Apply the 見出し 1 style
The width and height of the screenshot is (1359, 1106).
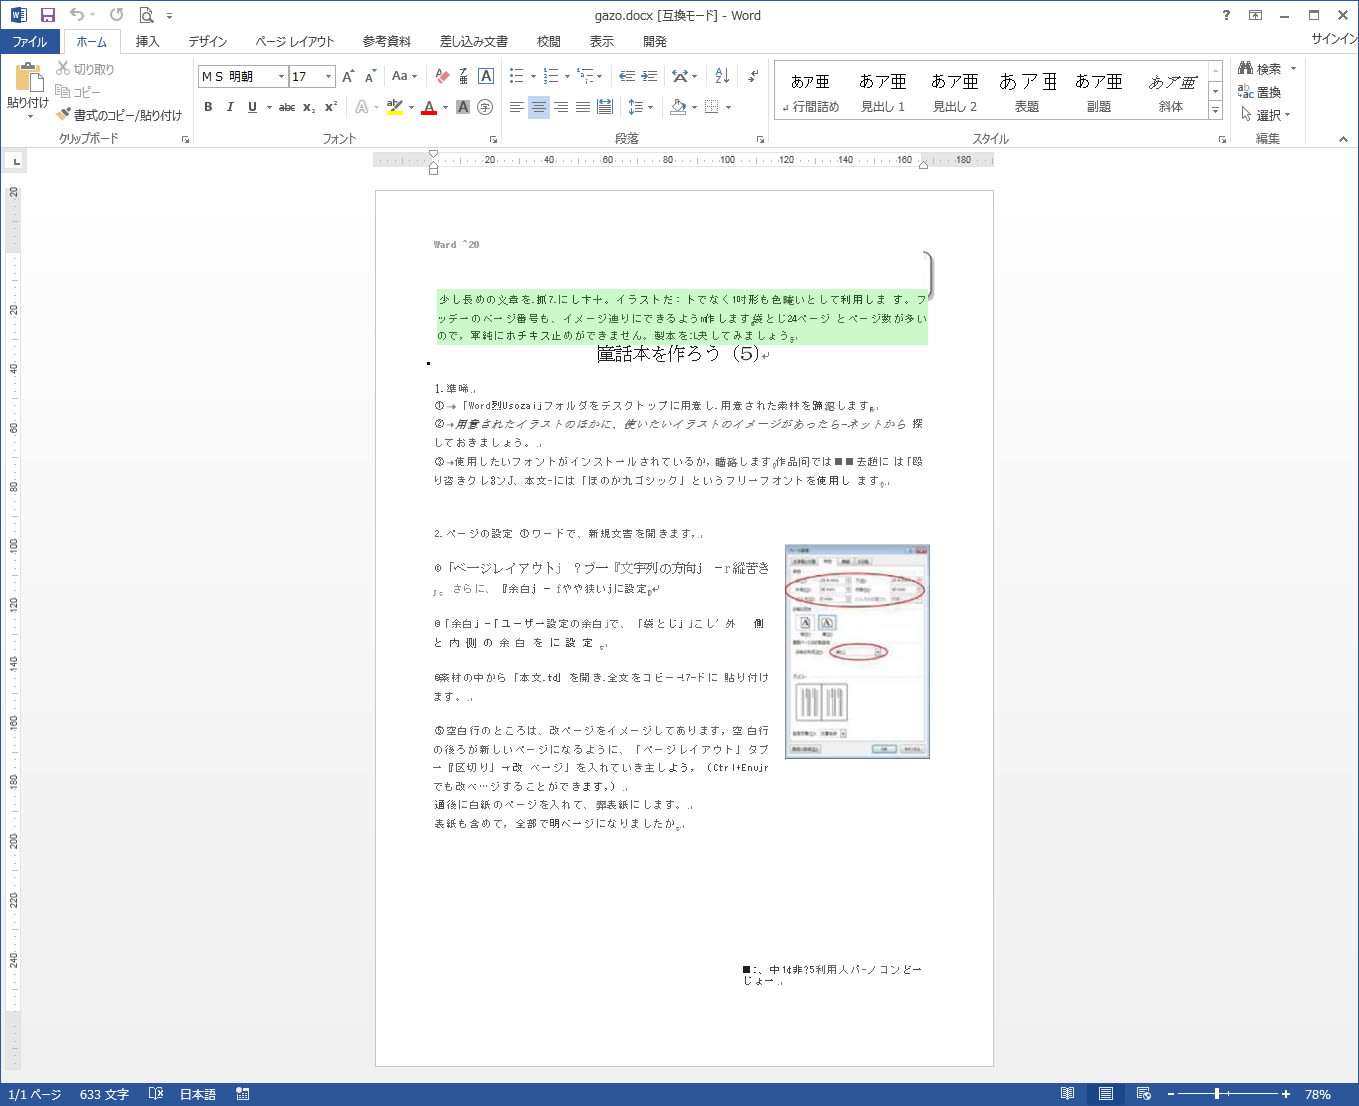click(882, 91)
